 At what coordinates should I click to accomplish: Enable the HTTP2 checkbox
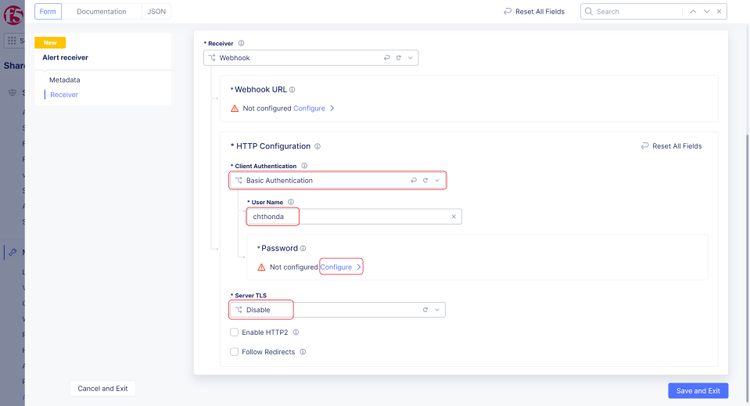(x=234, y=332)
